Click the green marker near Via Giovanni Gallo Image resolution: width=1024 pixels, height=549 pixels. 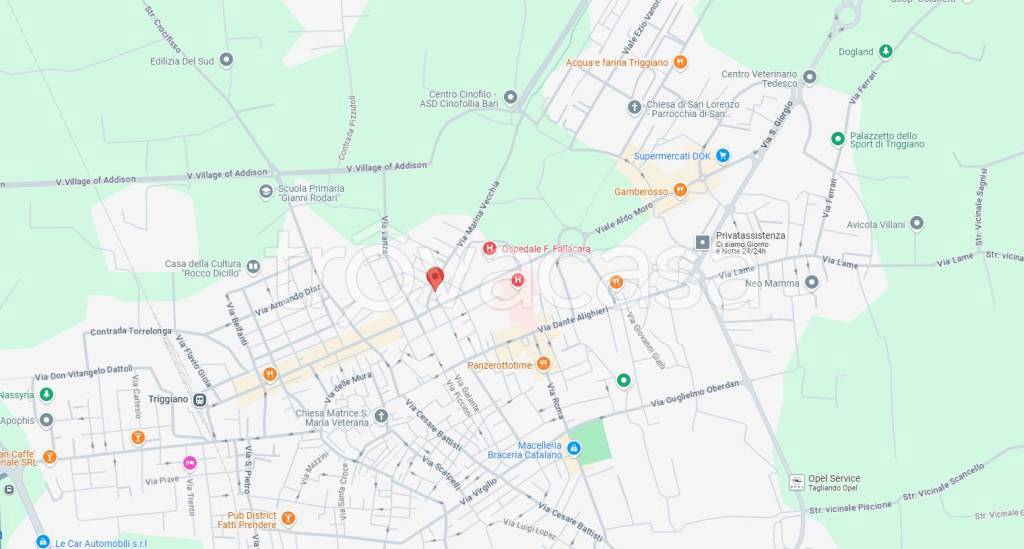(624, 380)
